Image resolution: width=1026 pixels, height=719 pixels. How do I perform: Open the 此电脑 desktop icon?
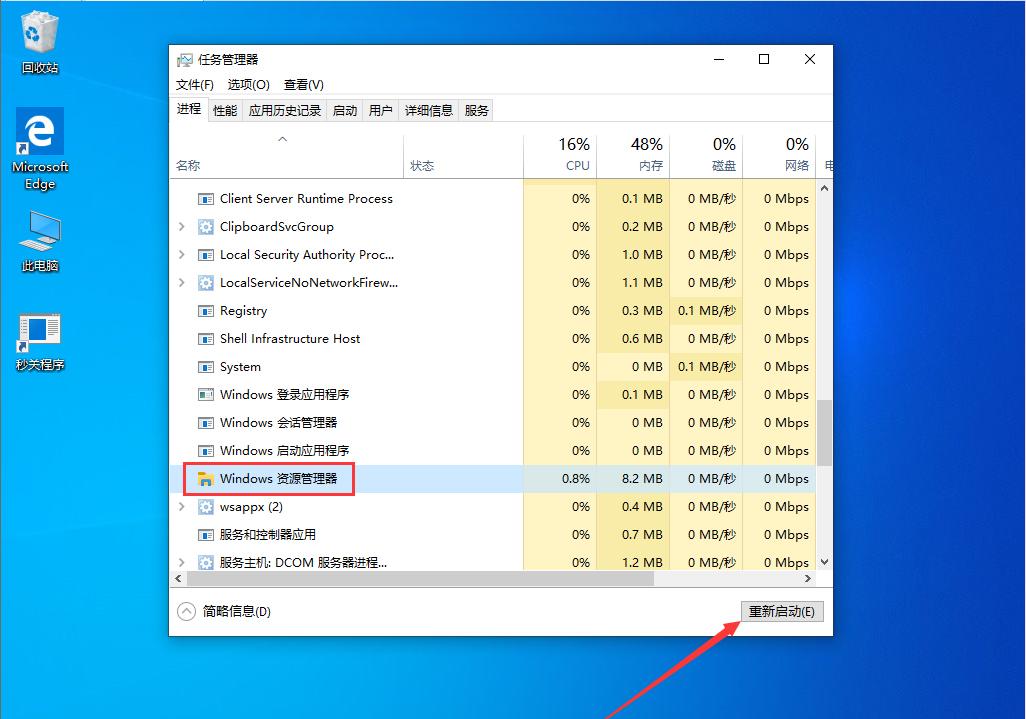tap(40, 241)
